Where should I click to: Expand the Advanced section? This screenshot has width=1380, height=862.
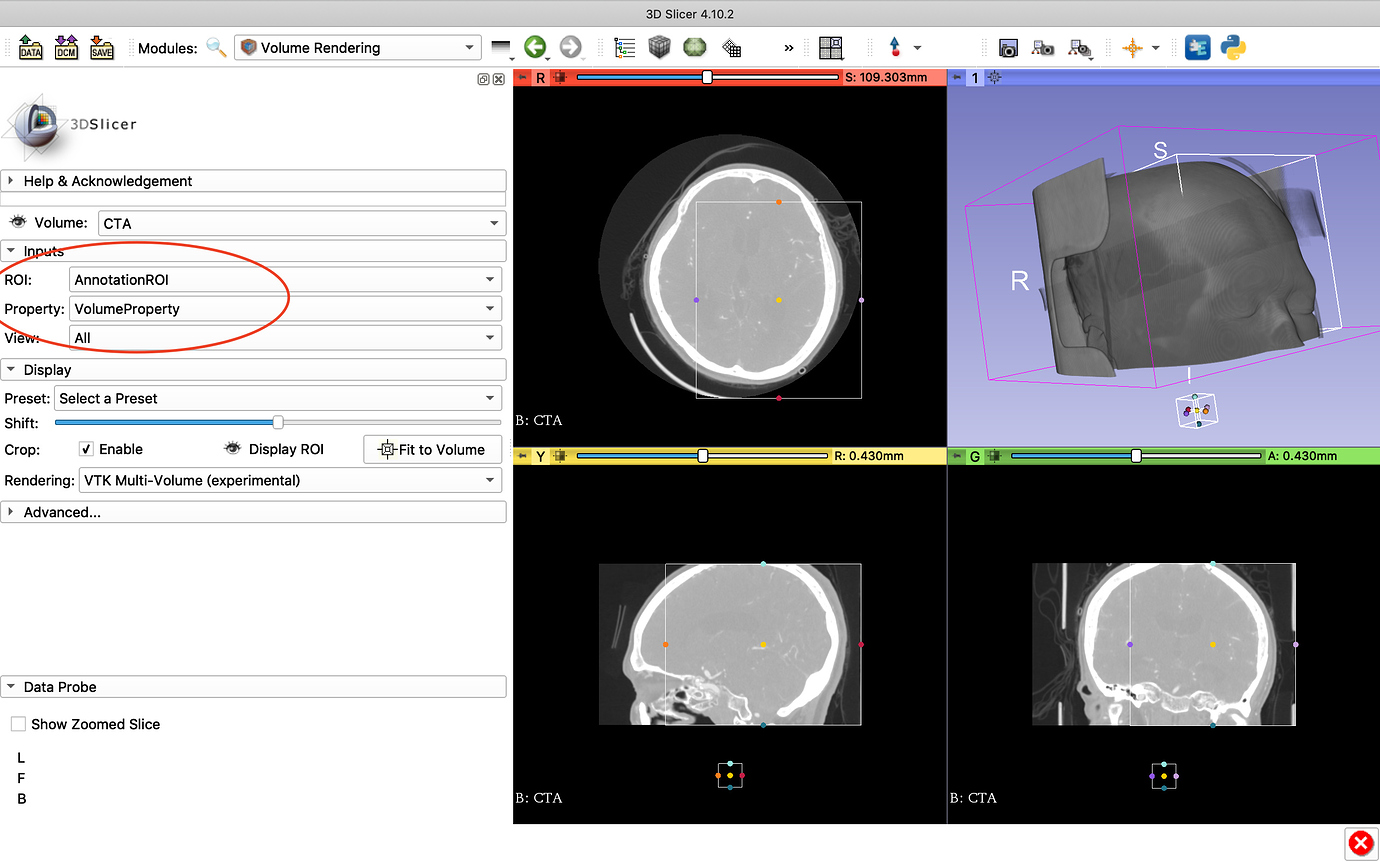click(62, 512)
